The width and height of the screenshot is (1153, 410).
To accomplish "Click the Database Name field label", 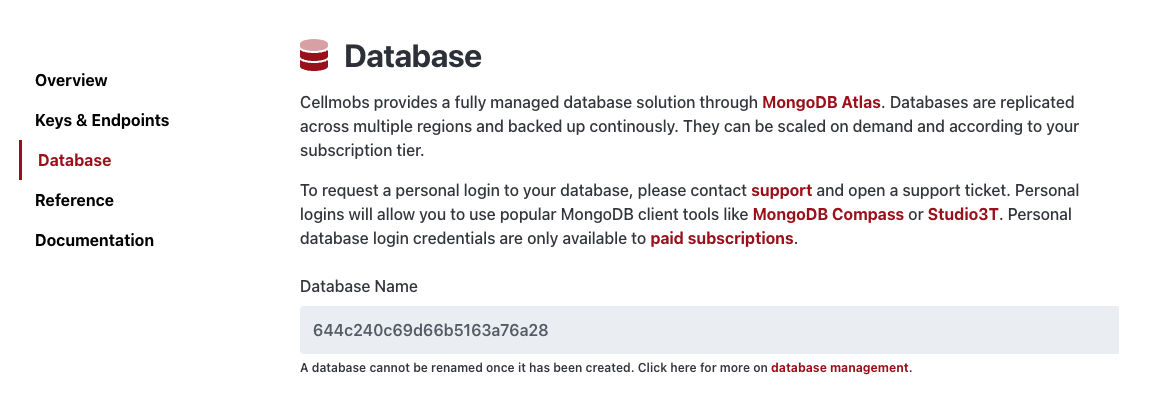I will tap(359, 287).
